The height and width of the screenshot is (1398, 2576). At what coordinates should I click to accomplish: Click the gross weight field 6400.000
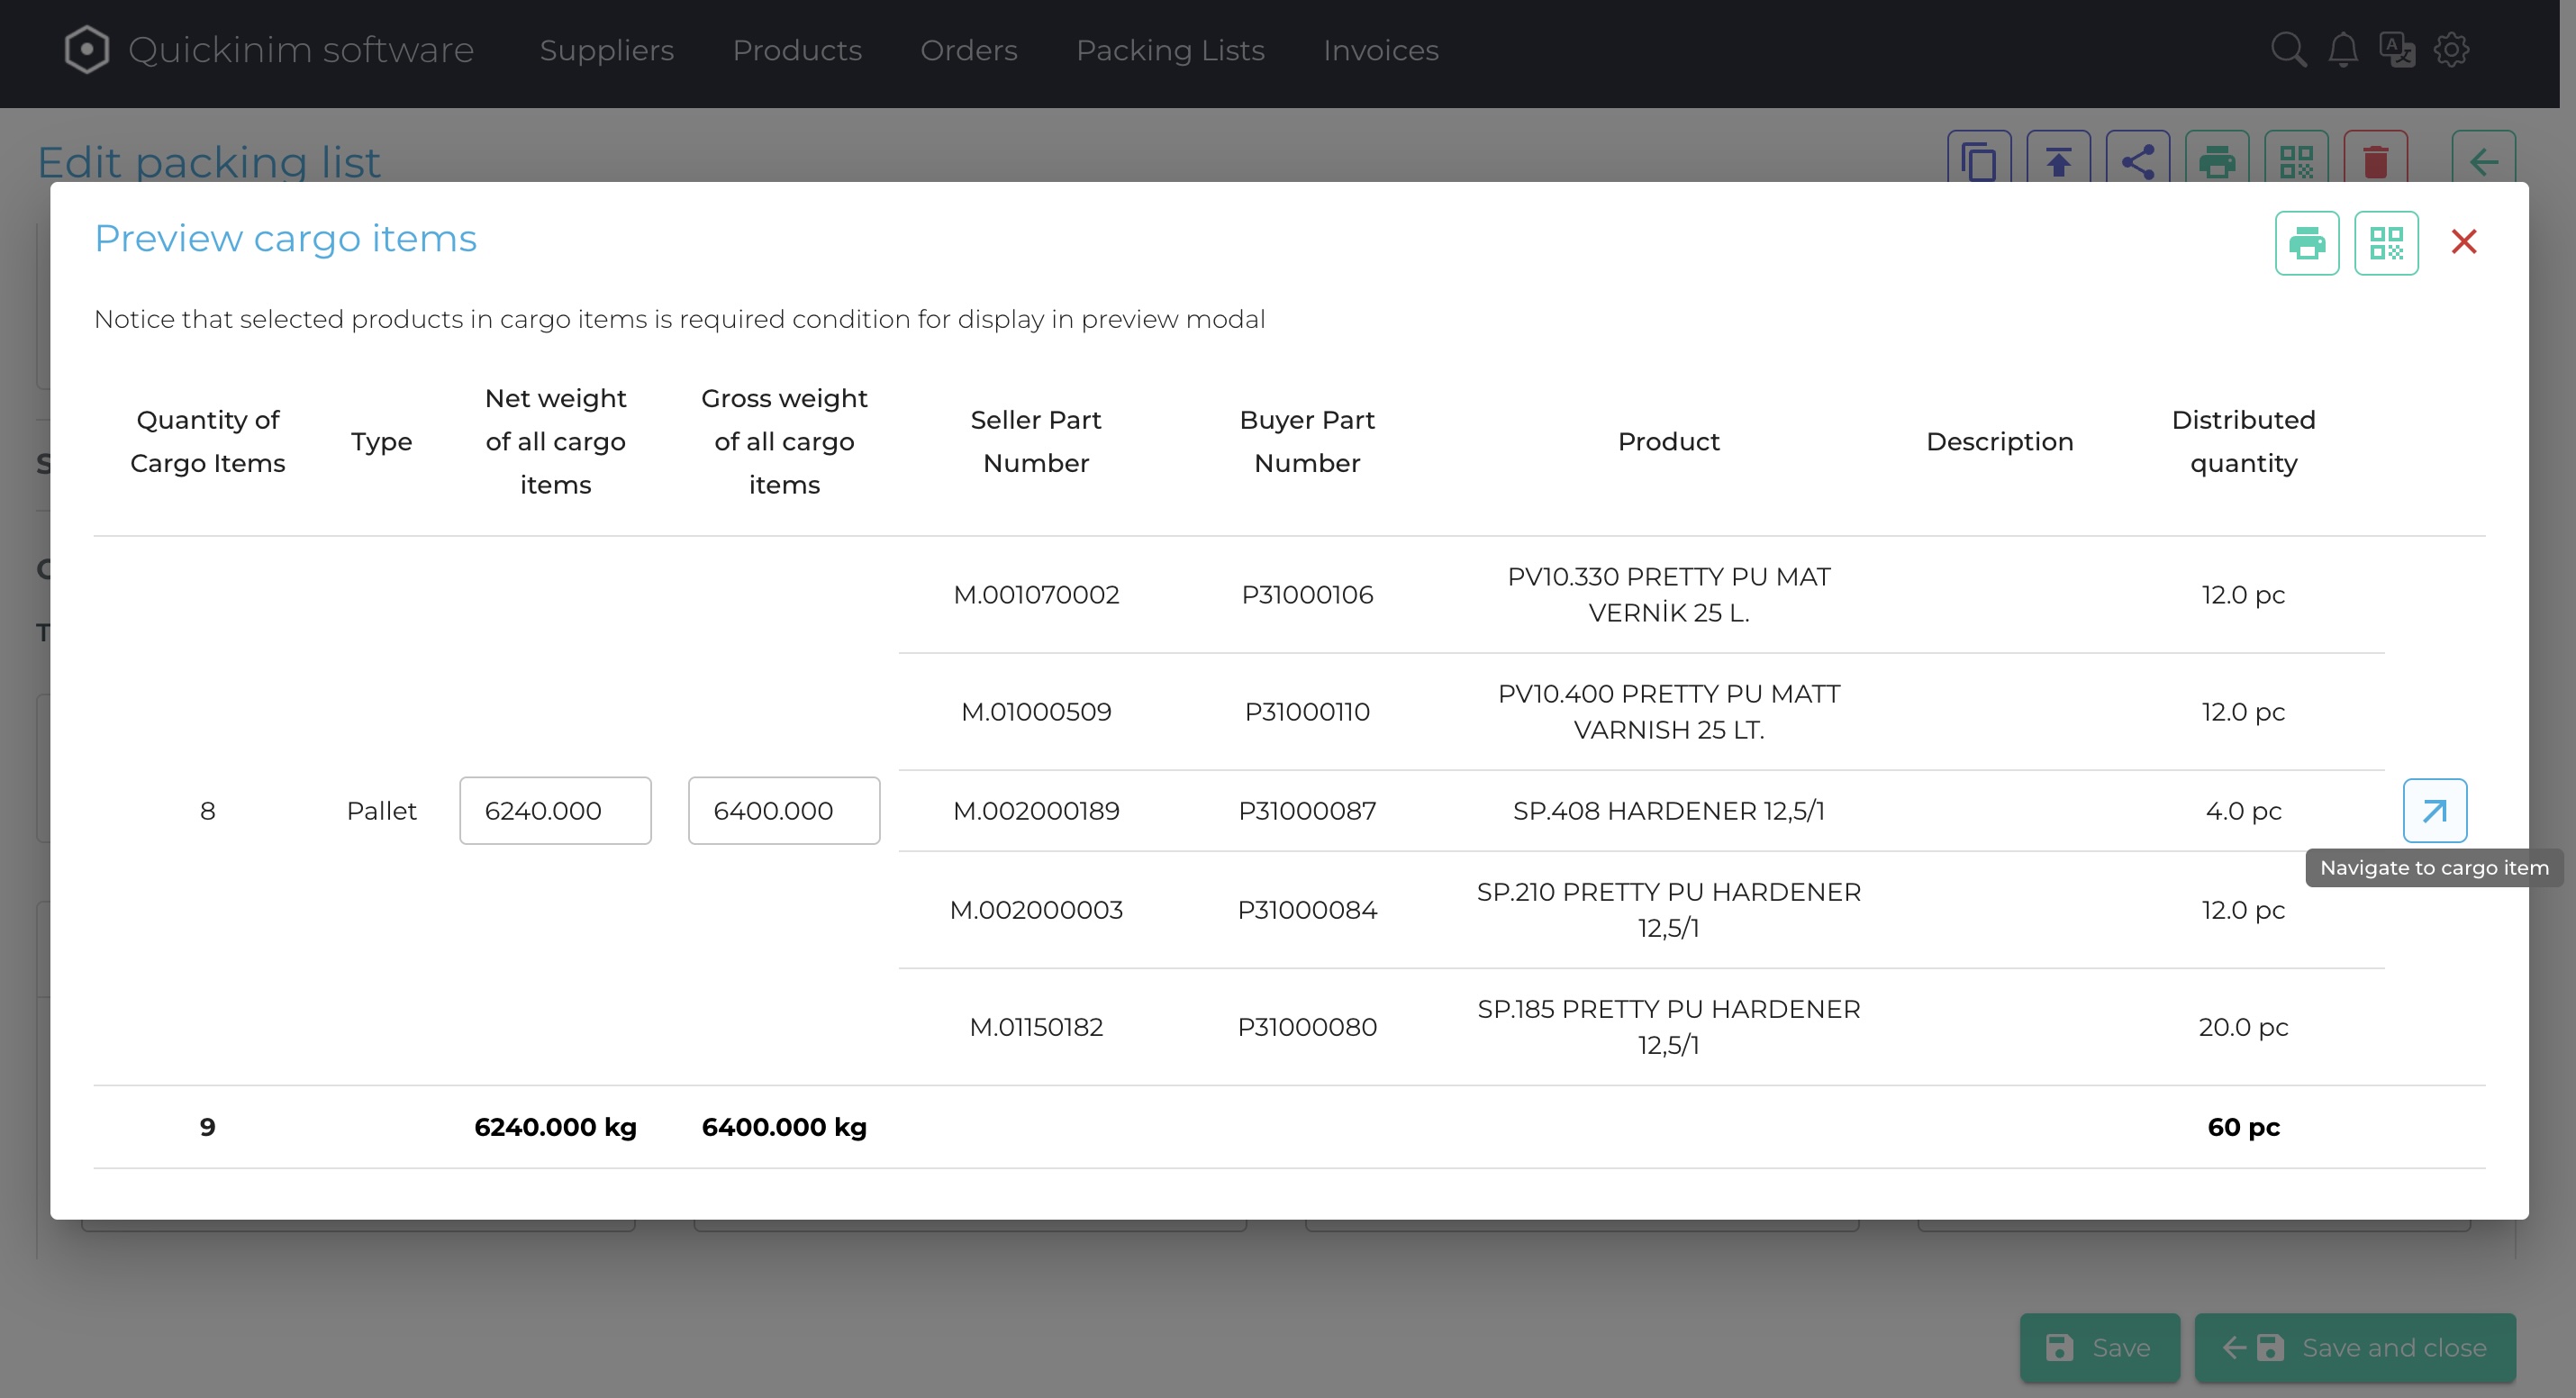(783, 810)
